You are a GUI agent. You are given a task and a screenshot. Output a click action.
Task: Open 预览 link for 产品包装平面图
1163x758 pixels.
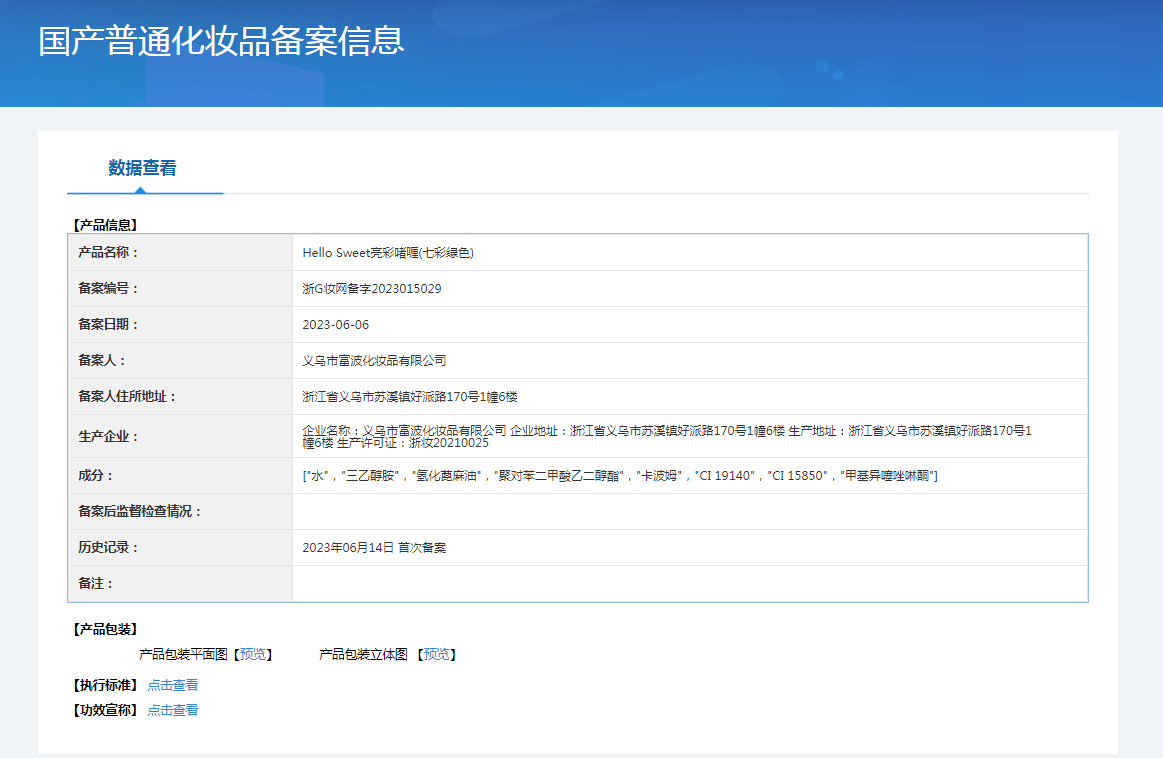click(x=253, y=654)
